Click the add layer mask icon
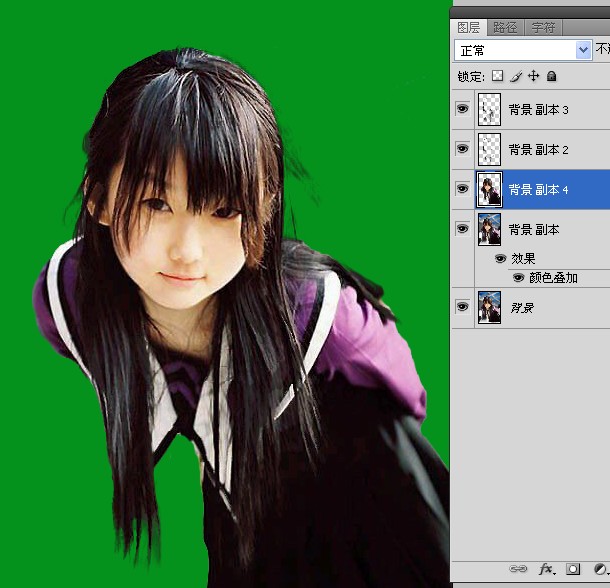This screenshot has height=588, width=610. [x=573, y=569]
